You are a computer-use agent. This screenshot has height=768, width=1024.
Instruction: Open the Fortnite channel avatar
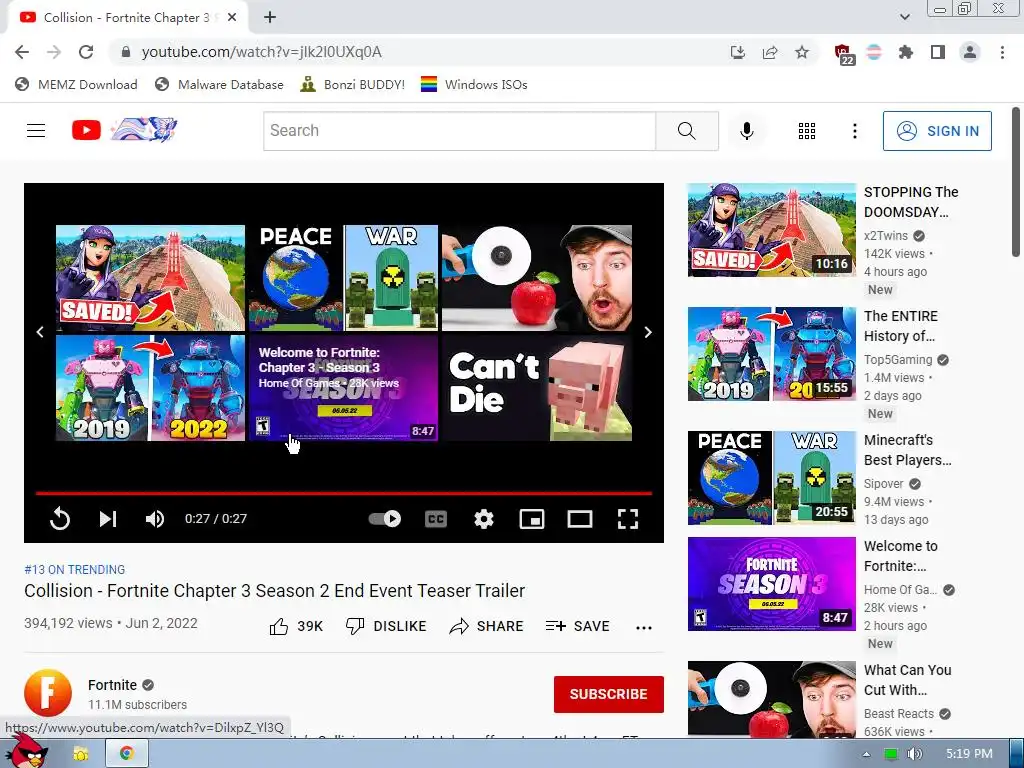[x=48, y=693]
